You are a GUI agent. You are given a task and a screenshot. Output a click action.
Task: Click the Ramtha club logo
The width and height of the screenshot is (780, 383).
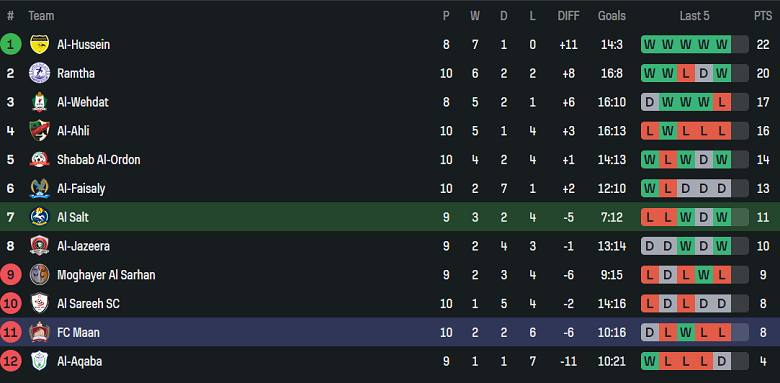39,74
